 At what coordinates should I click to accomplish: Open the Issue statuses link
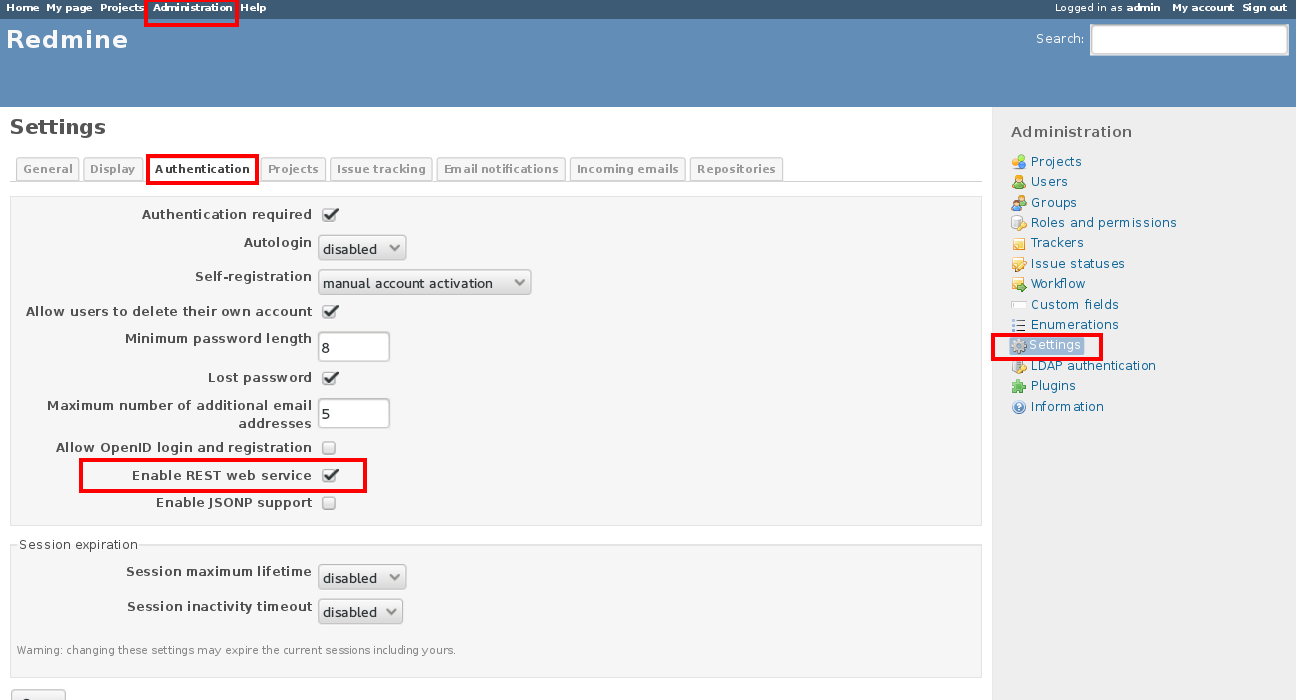tap(1078, 264)
